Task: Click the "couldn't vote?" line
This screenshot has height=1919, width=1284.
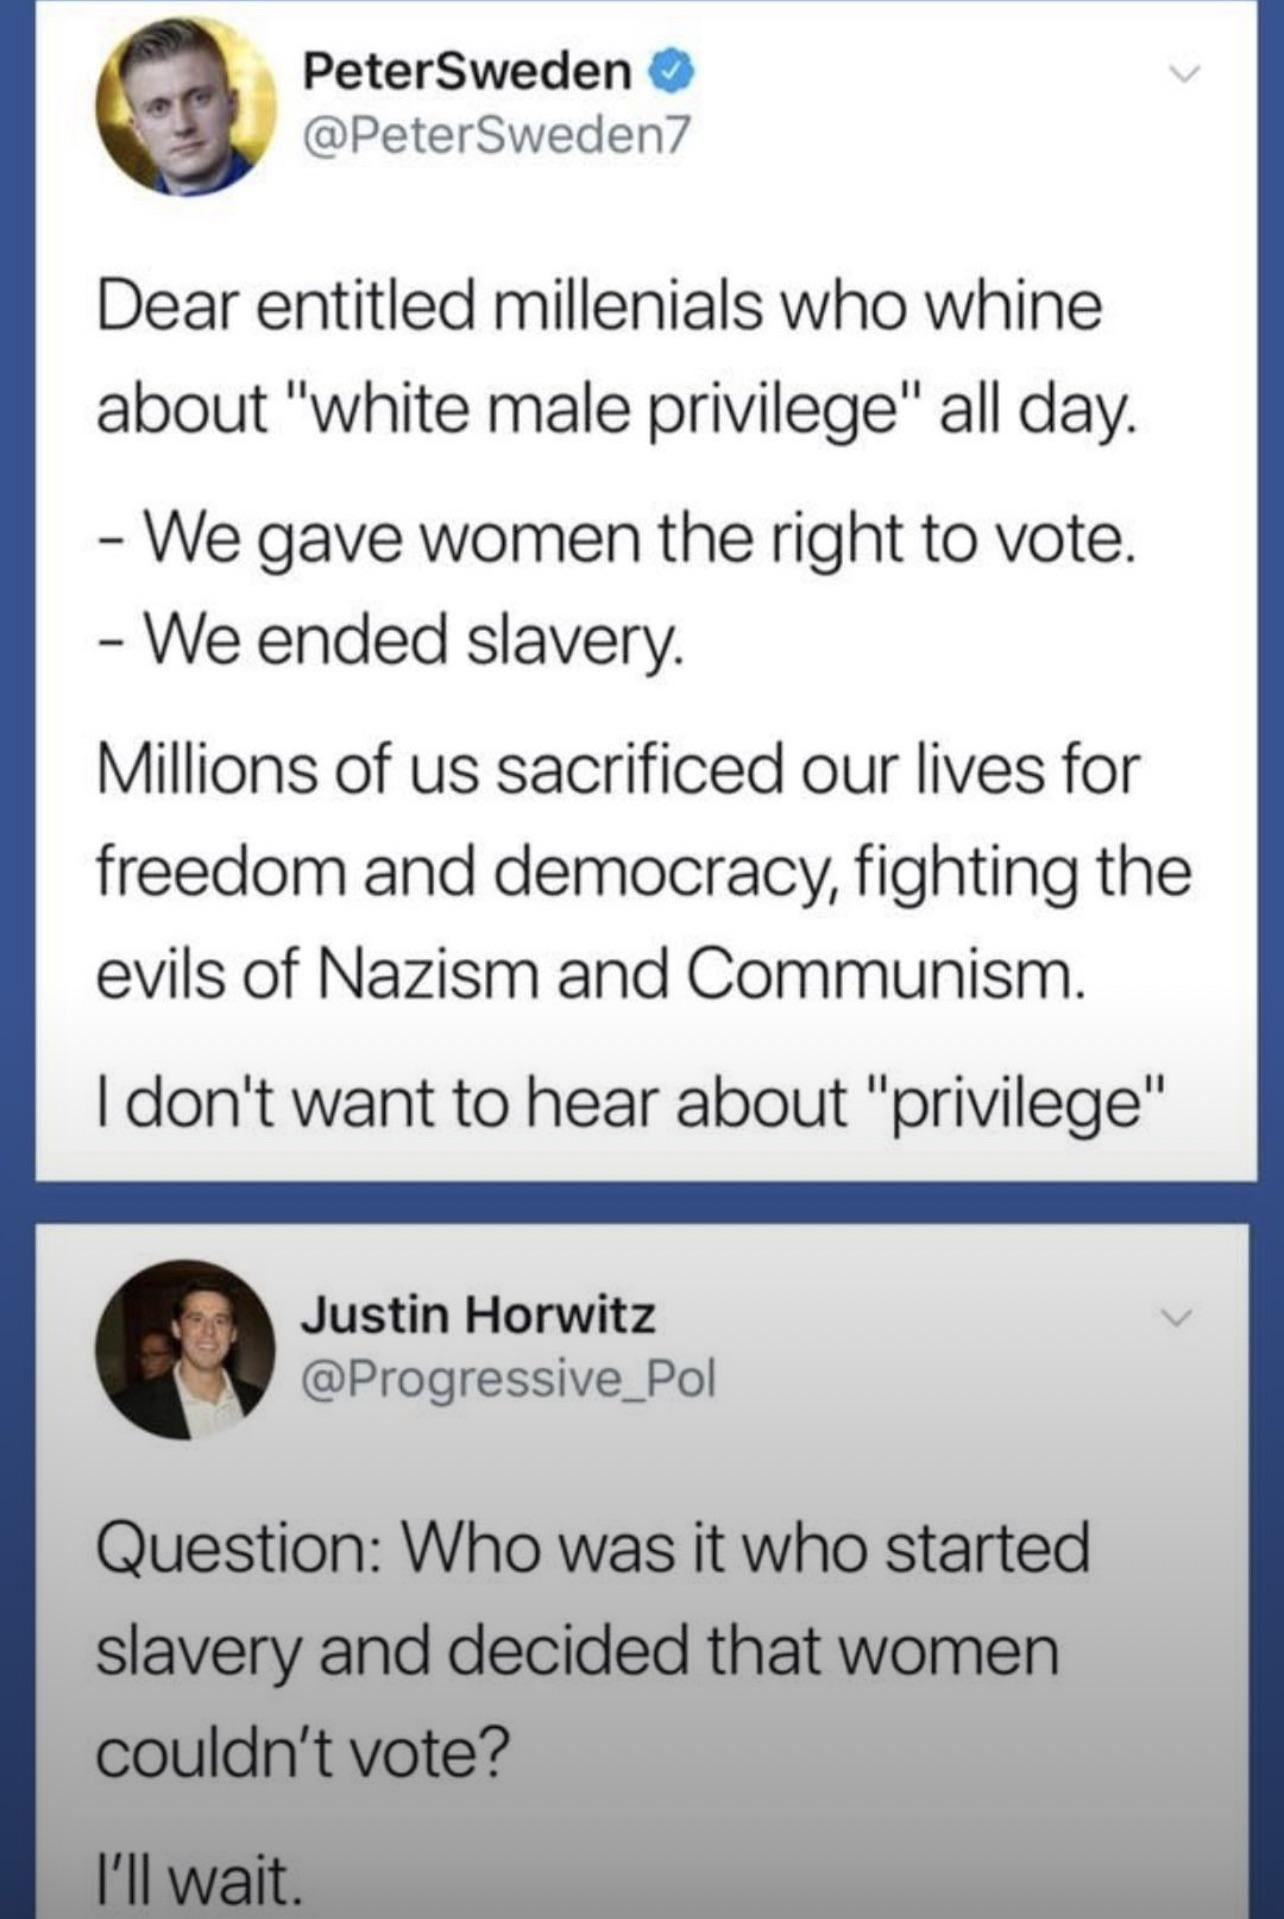Action: pyautogui.click(x=303, y=1751)
